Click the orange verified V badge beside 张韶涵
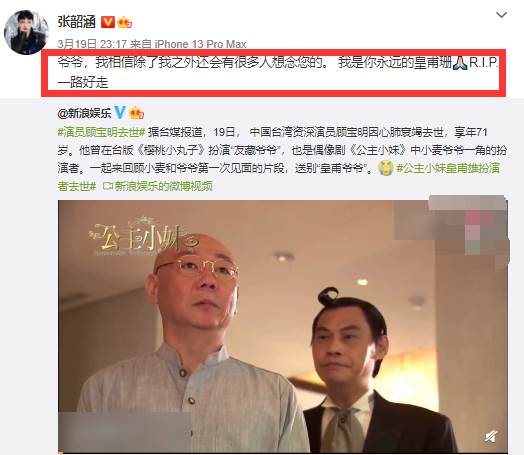Image resolution: width=524 pixels, height=455 pixels. coord(108,22)
